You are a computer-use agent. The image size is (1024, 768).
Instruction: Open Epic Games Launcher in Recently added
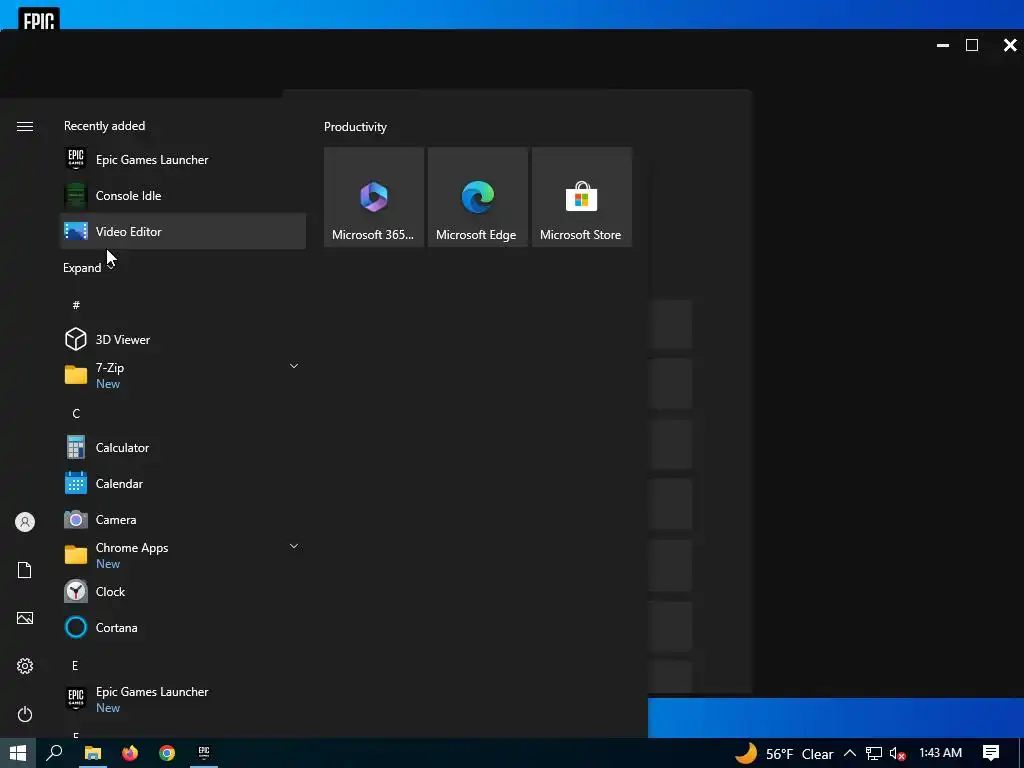pyautogui.click(x=183, y=159)
